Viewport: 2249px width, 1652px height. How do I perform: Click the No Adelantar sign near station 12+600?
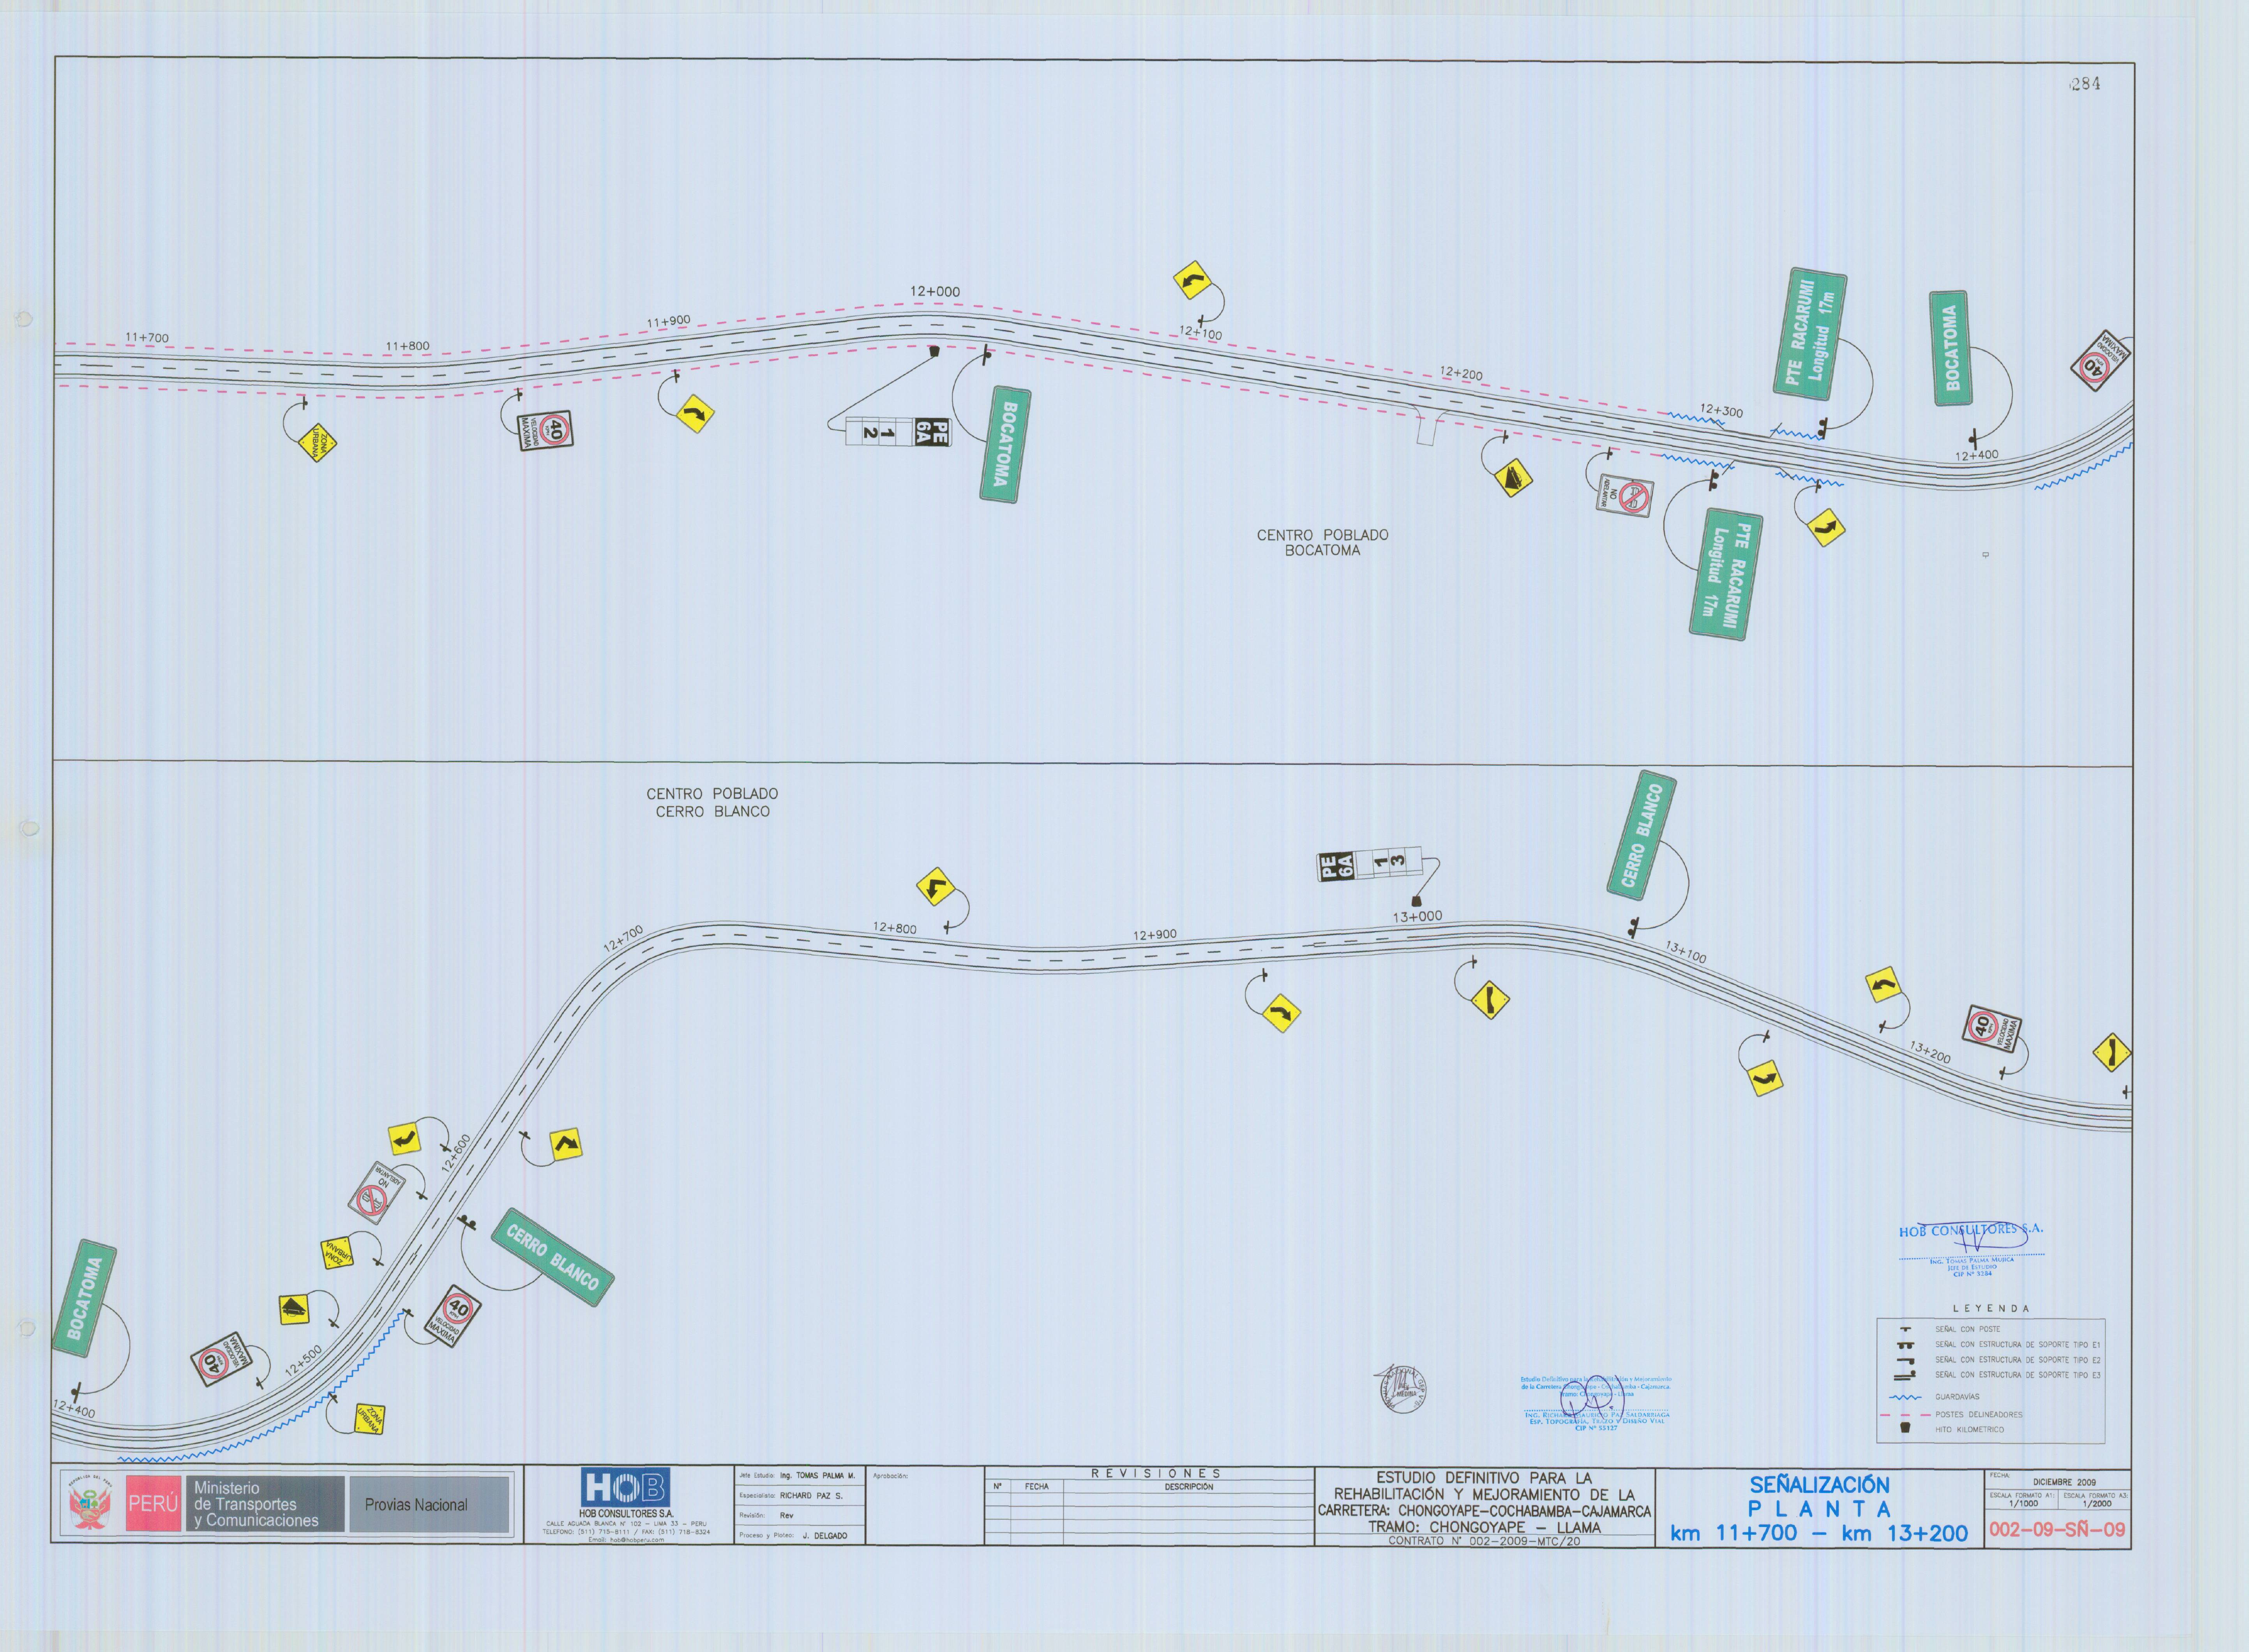pos(377,1192)
